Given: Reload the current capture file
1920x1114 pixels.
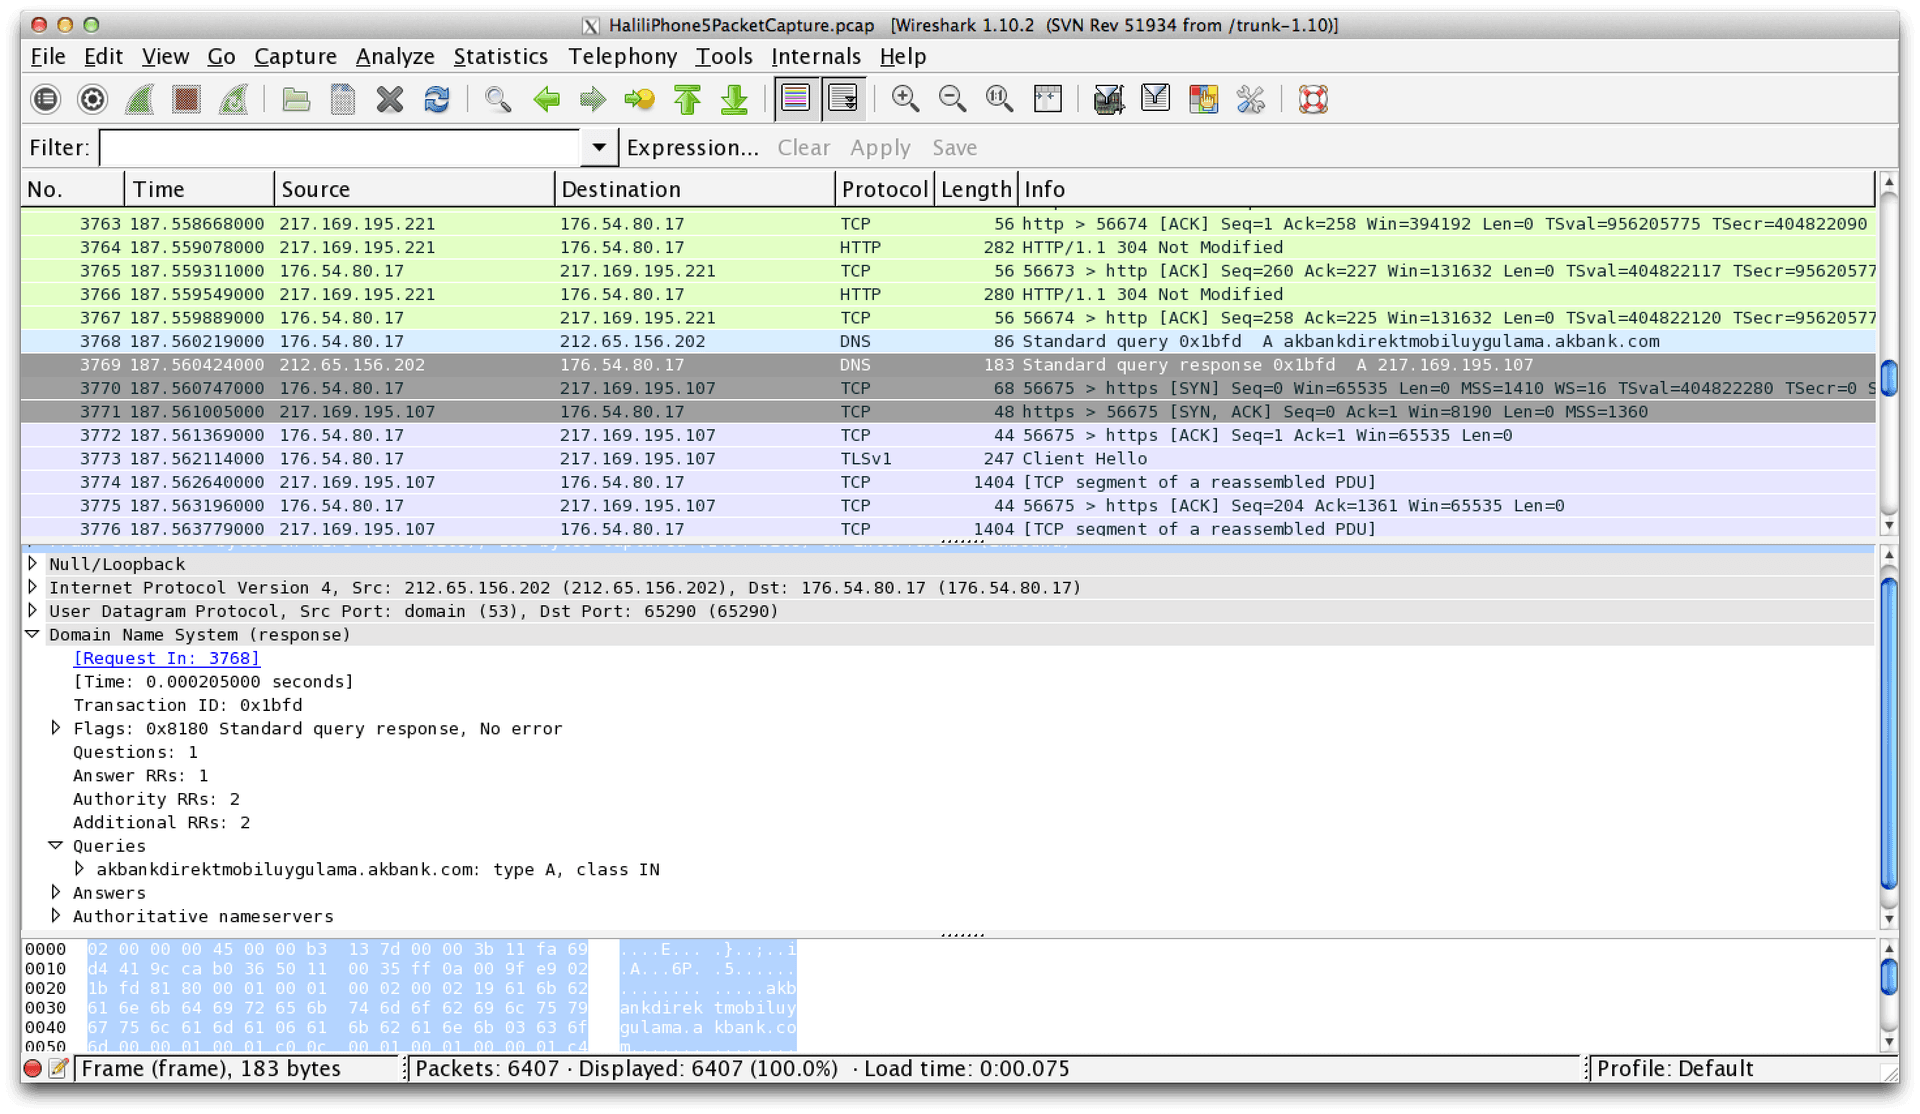Looking at the screenshot, I should tap(437, 99).
